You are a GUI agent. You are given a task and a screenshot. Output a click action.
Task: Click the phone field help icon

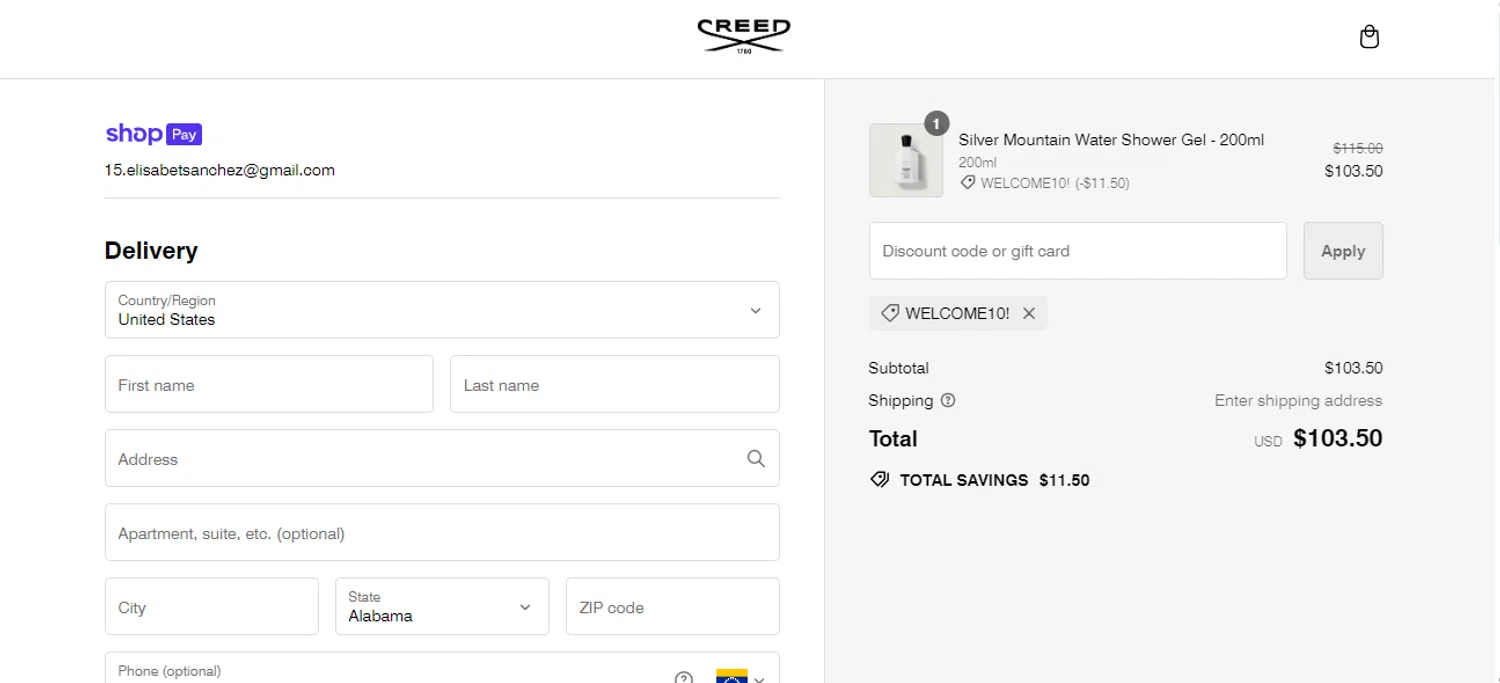[x=684, y=678]
